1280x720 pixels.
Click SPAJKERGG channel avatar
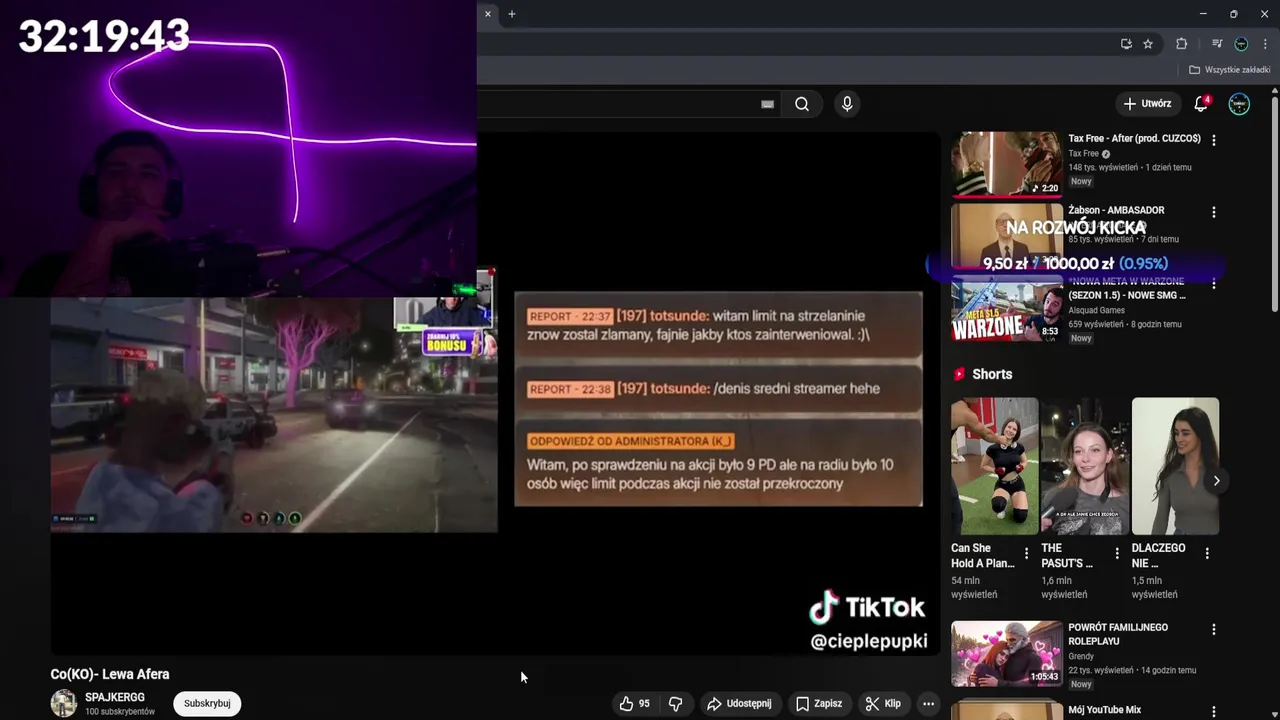pyautogui.click(x=64, y=703)
